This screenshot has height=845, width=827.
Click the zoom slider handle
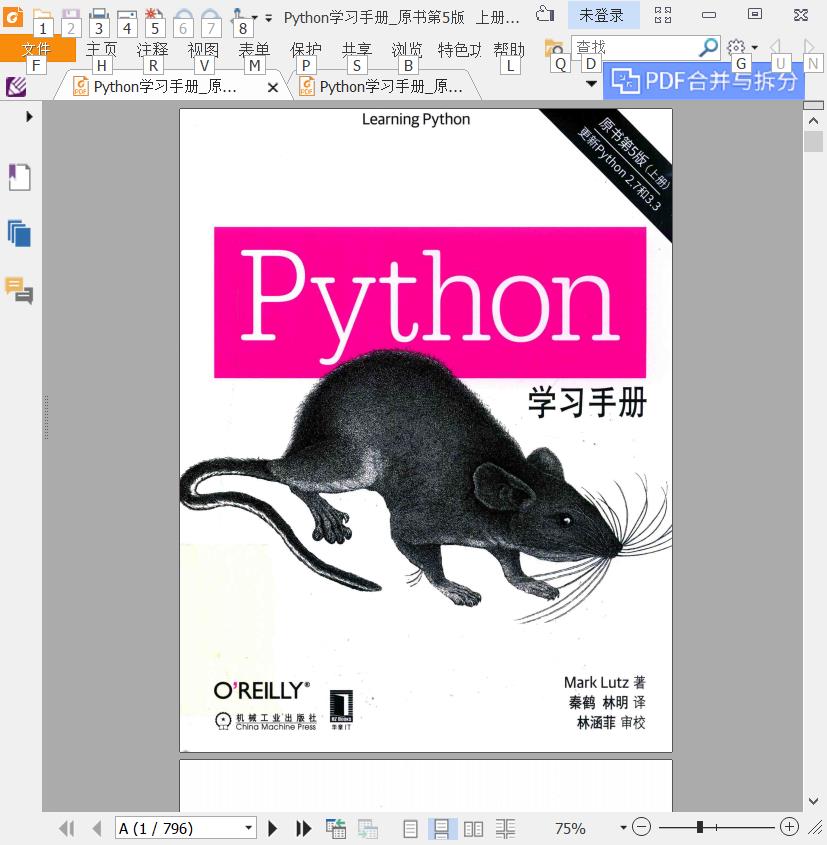click(x=699, y=827)
